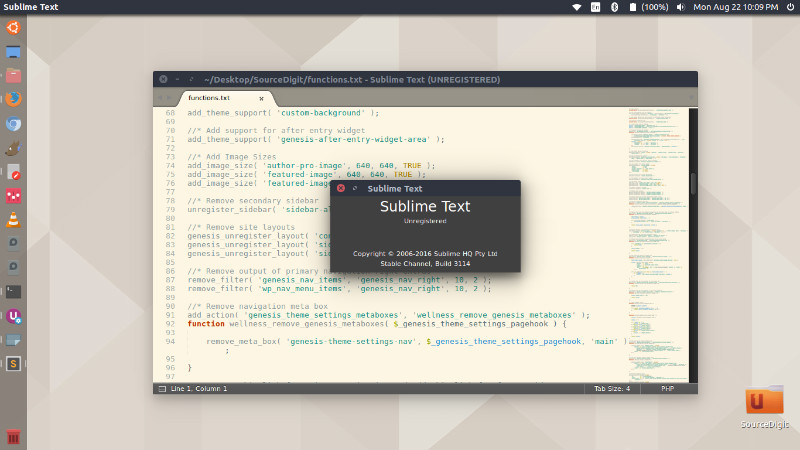Screen dimensions: 800x450
Task: Click the next tab arrow
Action: point(169,97)
